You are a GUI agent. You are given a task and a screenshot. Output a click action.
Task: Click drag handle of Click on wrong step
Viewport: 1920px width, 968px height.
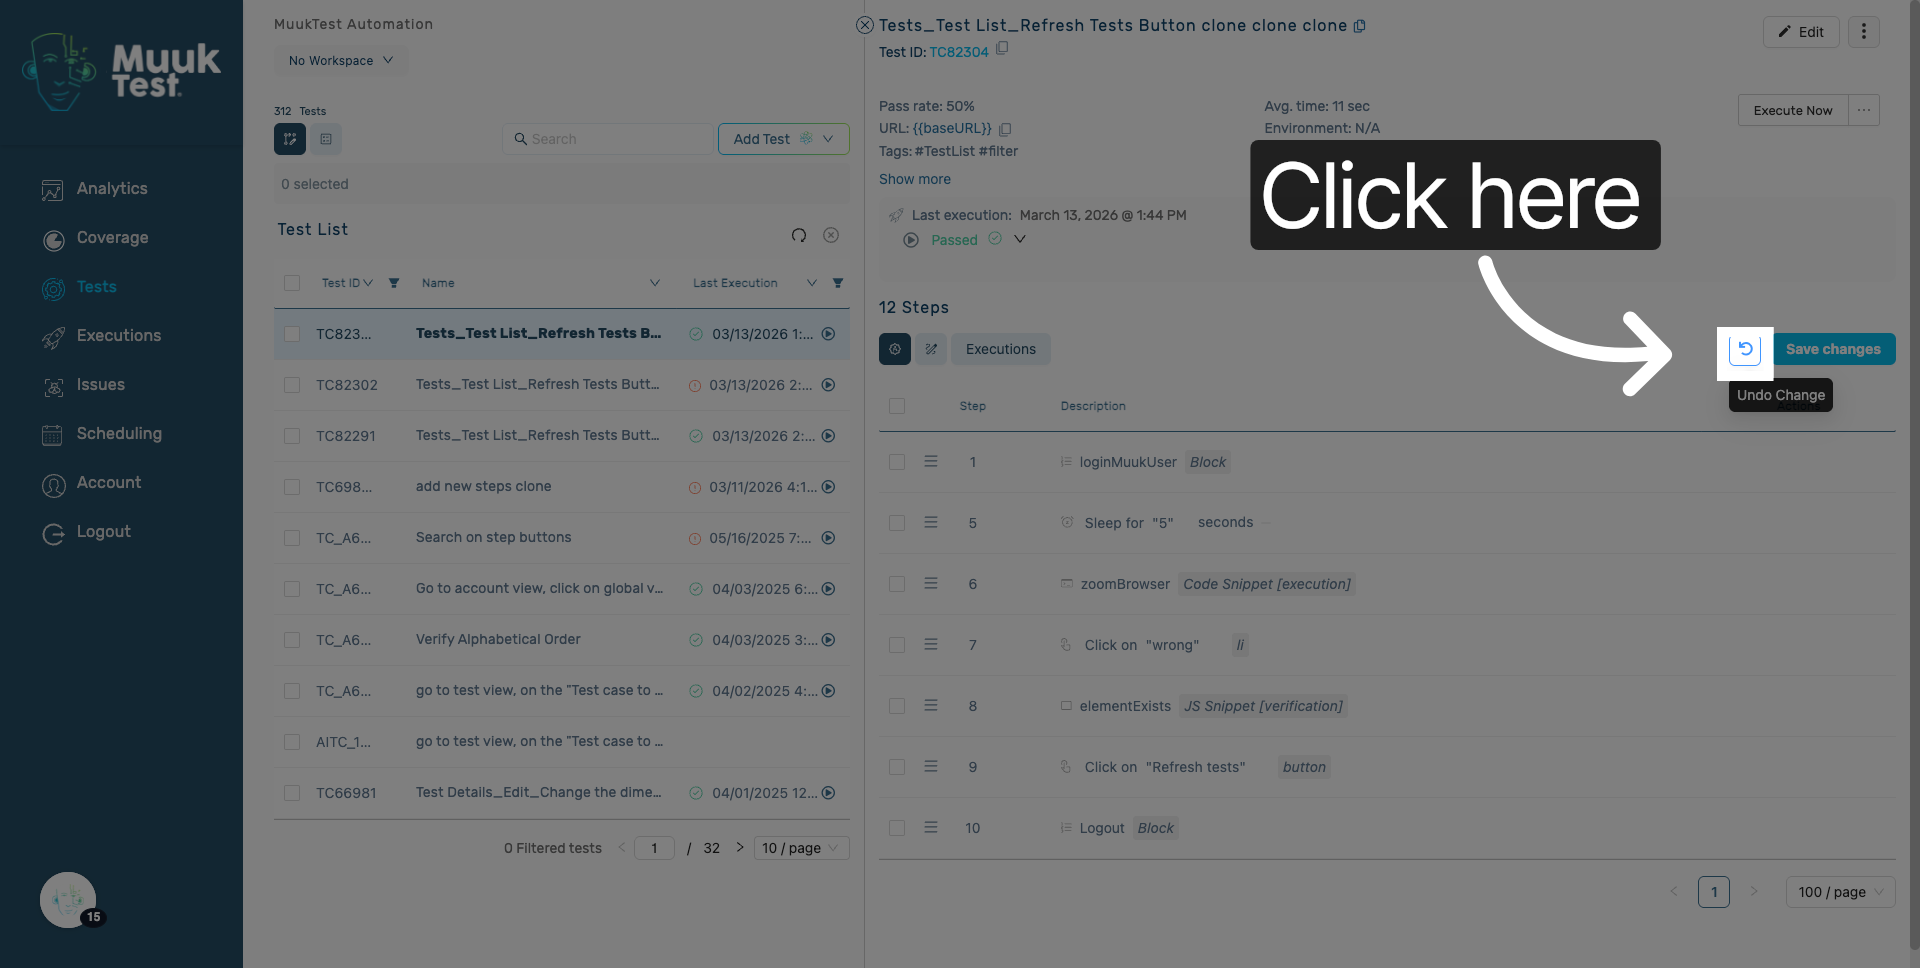(x=931, y=645)
